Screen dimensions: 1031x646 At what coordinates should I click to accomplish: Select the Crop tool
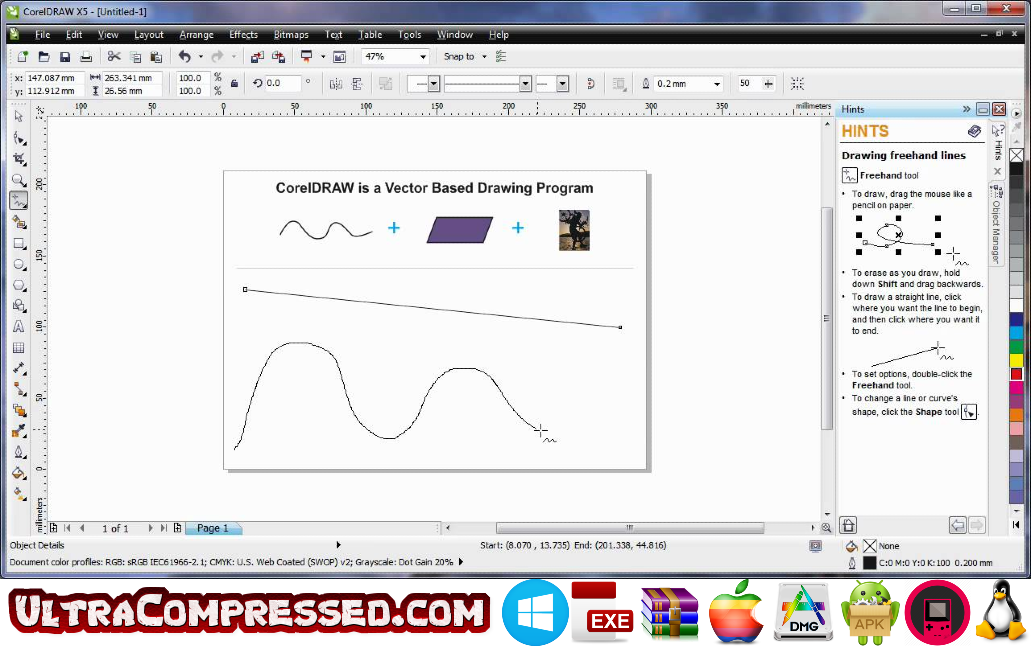19,159
